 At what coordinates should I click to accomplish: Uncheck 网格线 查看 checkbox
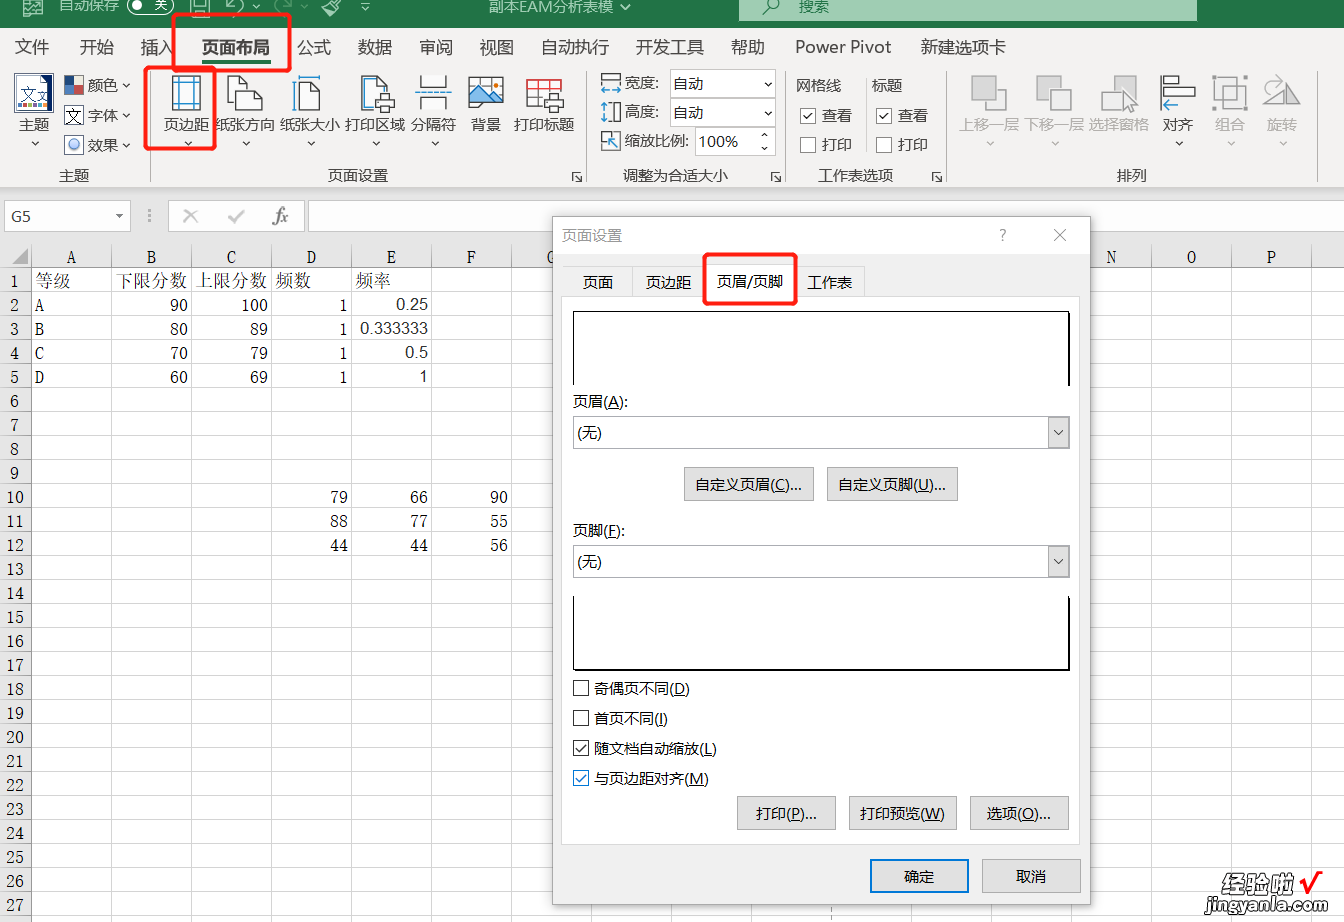point(808,116)
